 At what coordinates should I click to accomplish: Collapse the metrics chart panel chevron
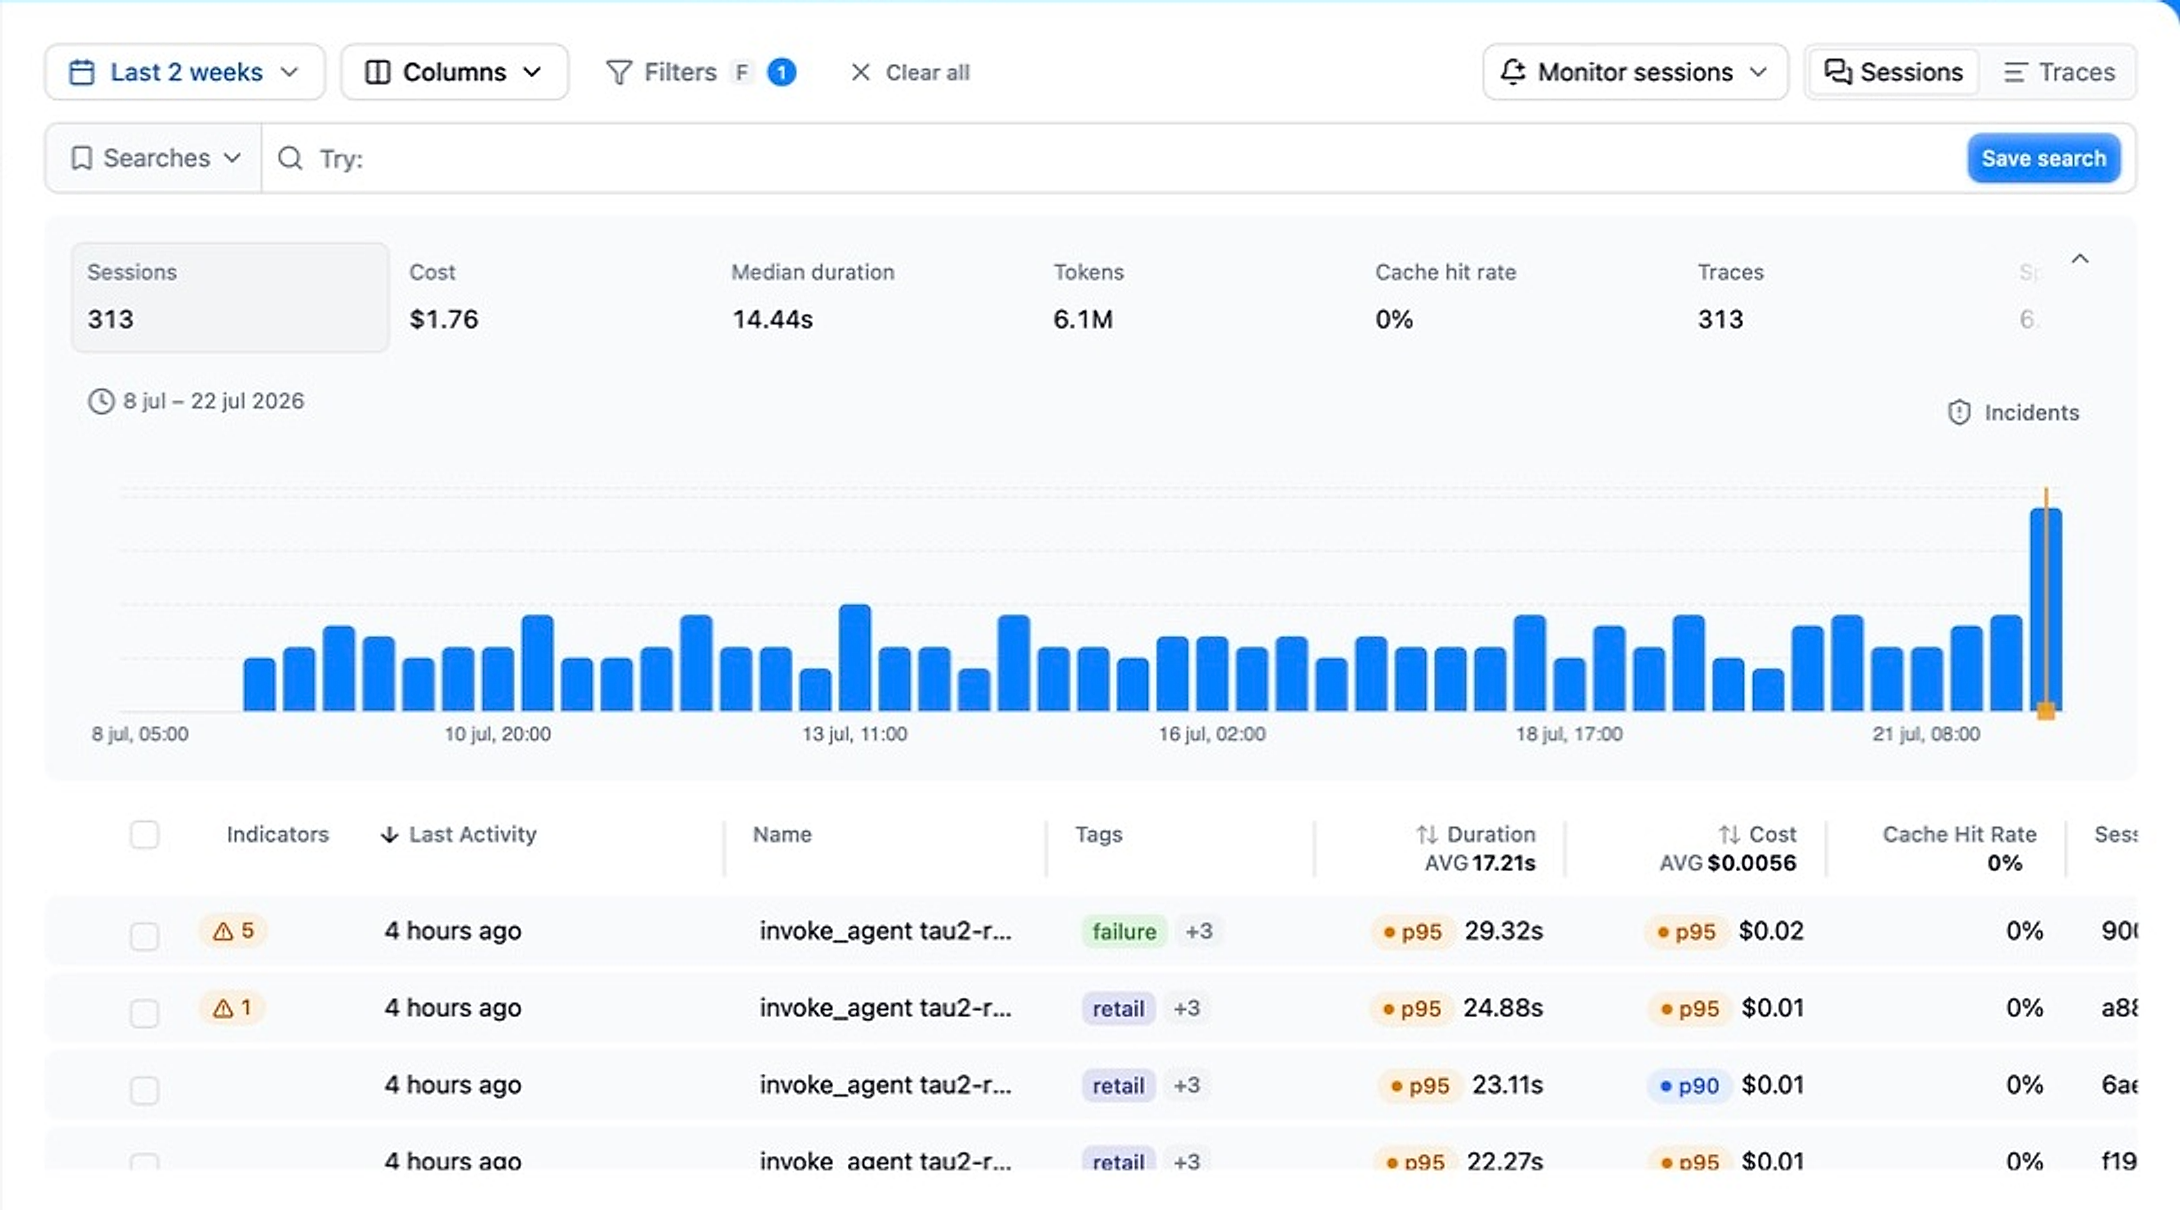tap(2080, 259)
